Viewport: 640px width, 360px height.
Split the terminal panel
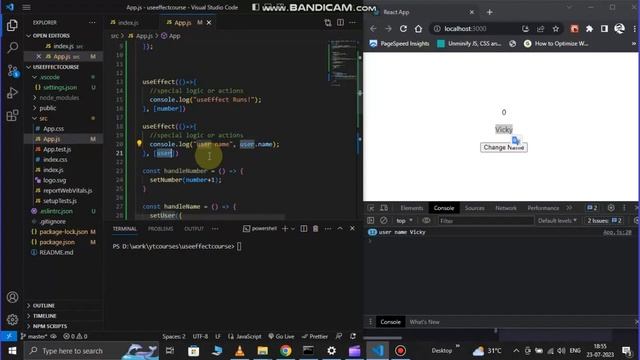click(304, 229)
